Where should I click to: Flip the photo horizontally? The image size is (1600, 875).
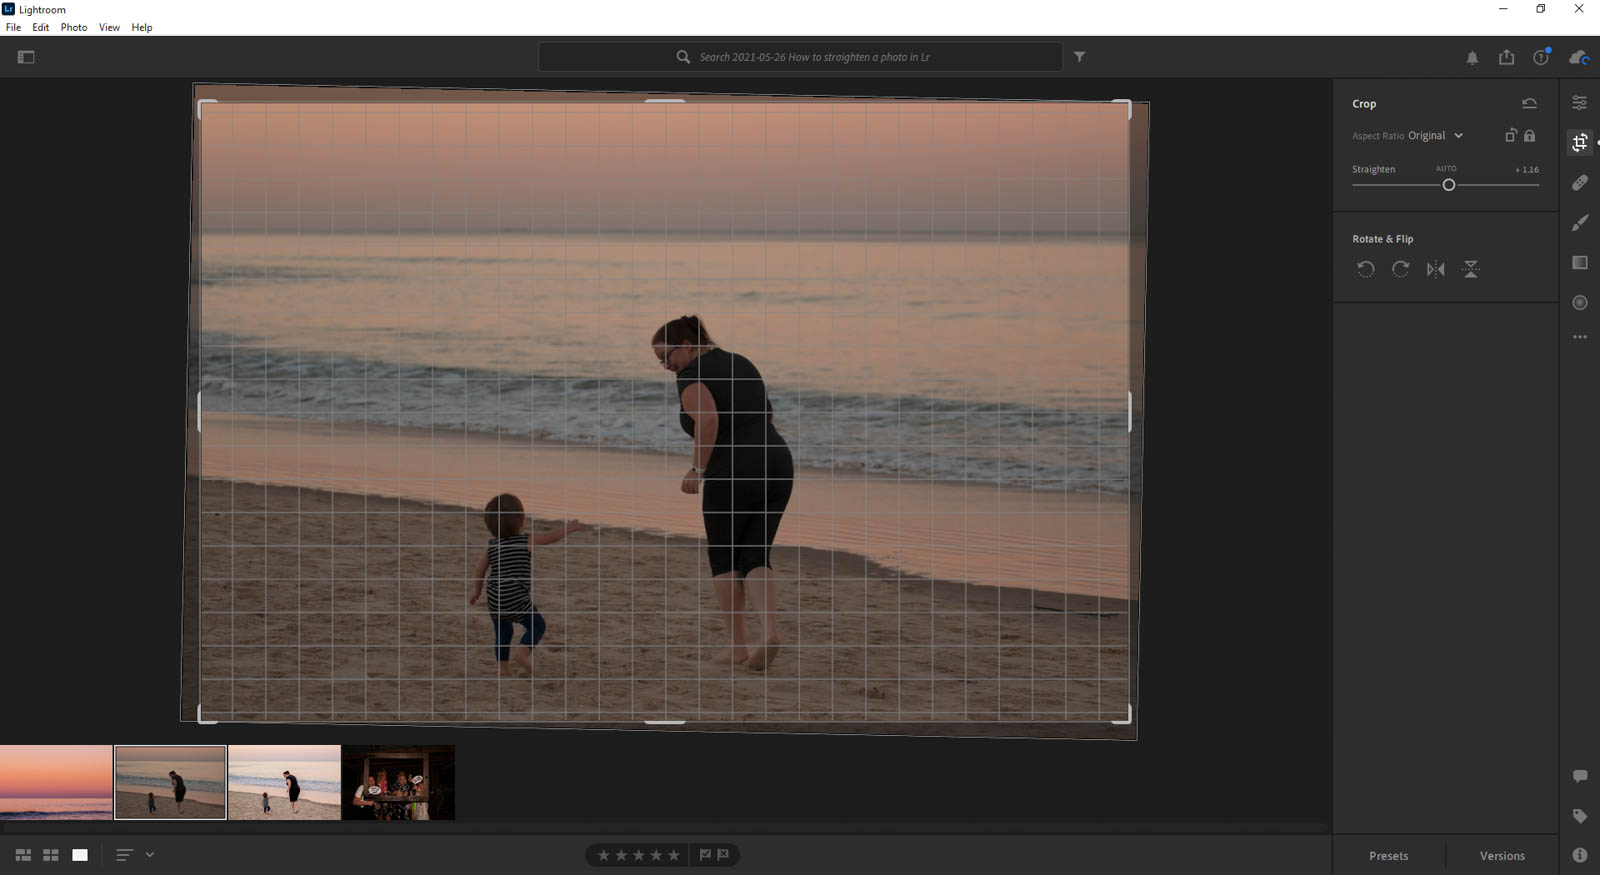click(1435, 269)
